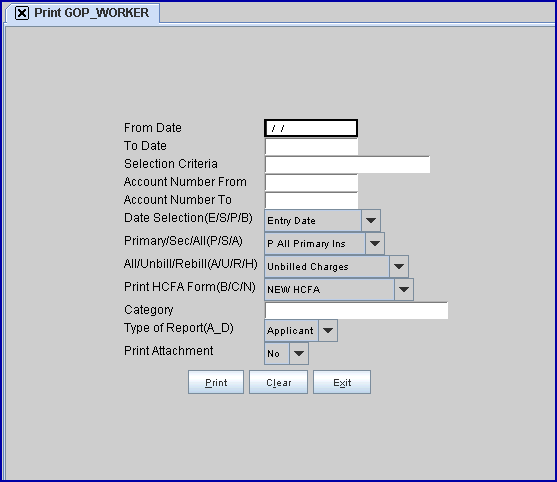Open the Entry Date dropdown arrow
This screenshot has width=557, height=482.
pyautogui.click(x=371, y=221)
